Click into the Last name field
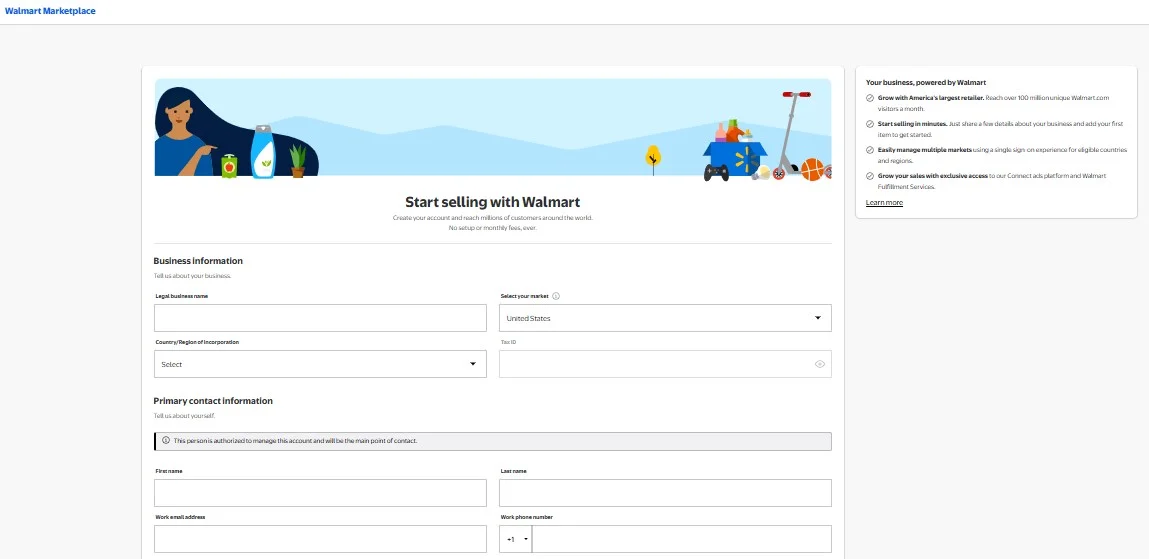1149x559 pixels. point(665,493)
